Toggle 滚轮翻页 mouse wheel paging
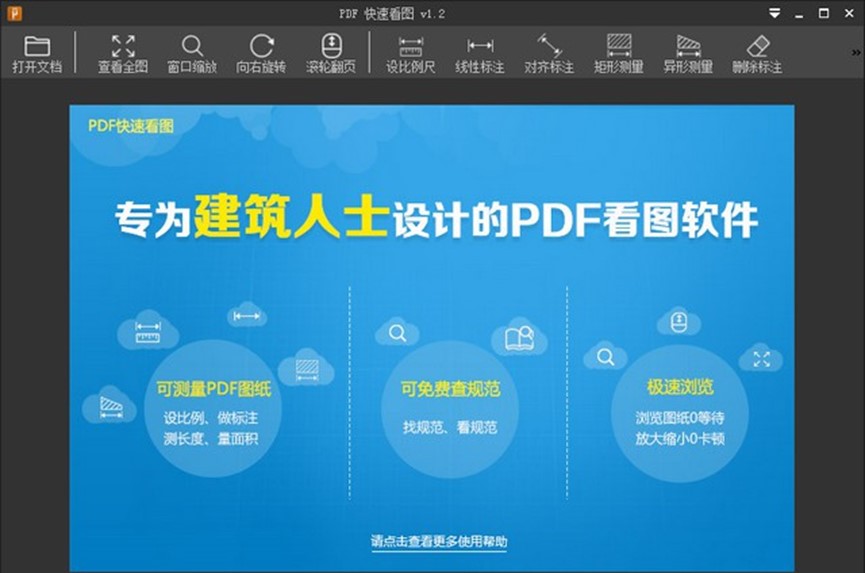 click(330, 54)
